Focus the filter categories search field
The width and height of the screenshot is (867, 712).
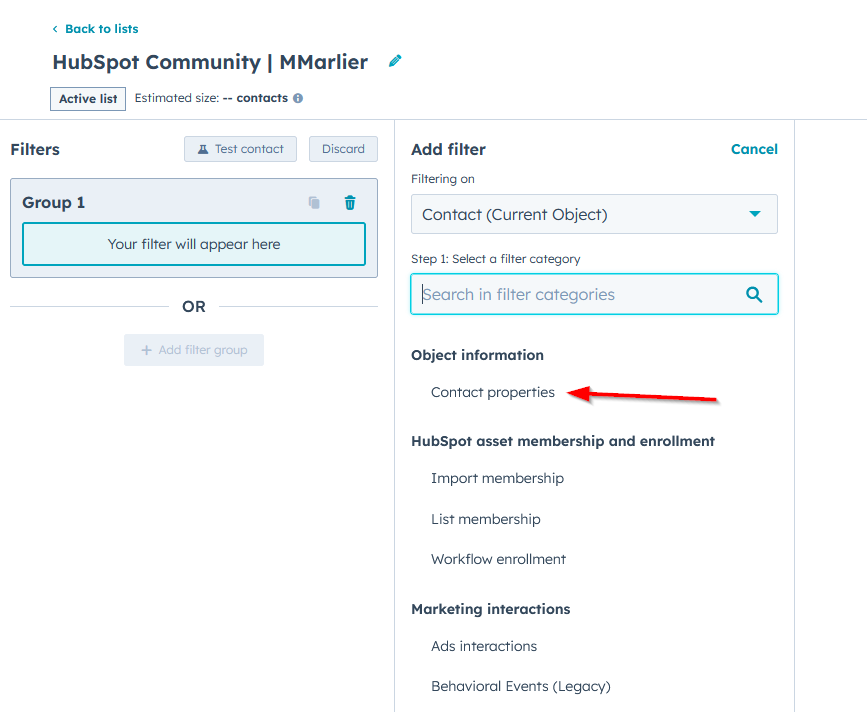pos(570,294)
